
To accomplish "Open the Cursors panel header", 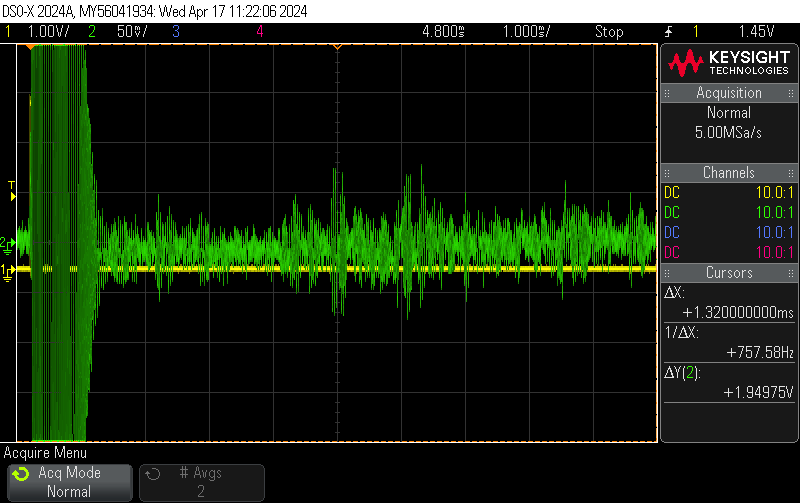I will tap(729, 273).
